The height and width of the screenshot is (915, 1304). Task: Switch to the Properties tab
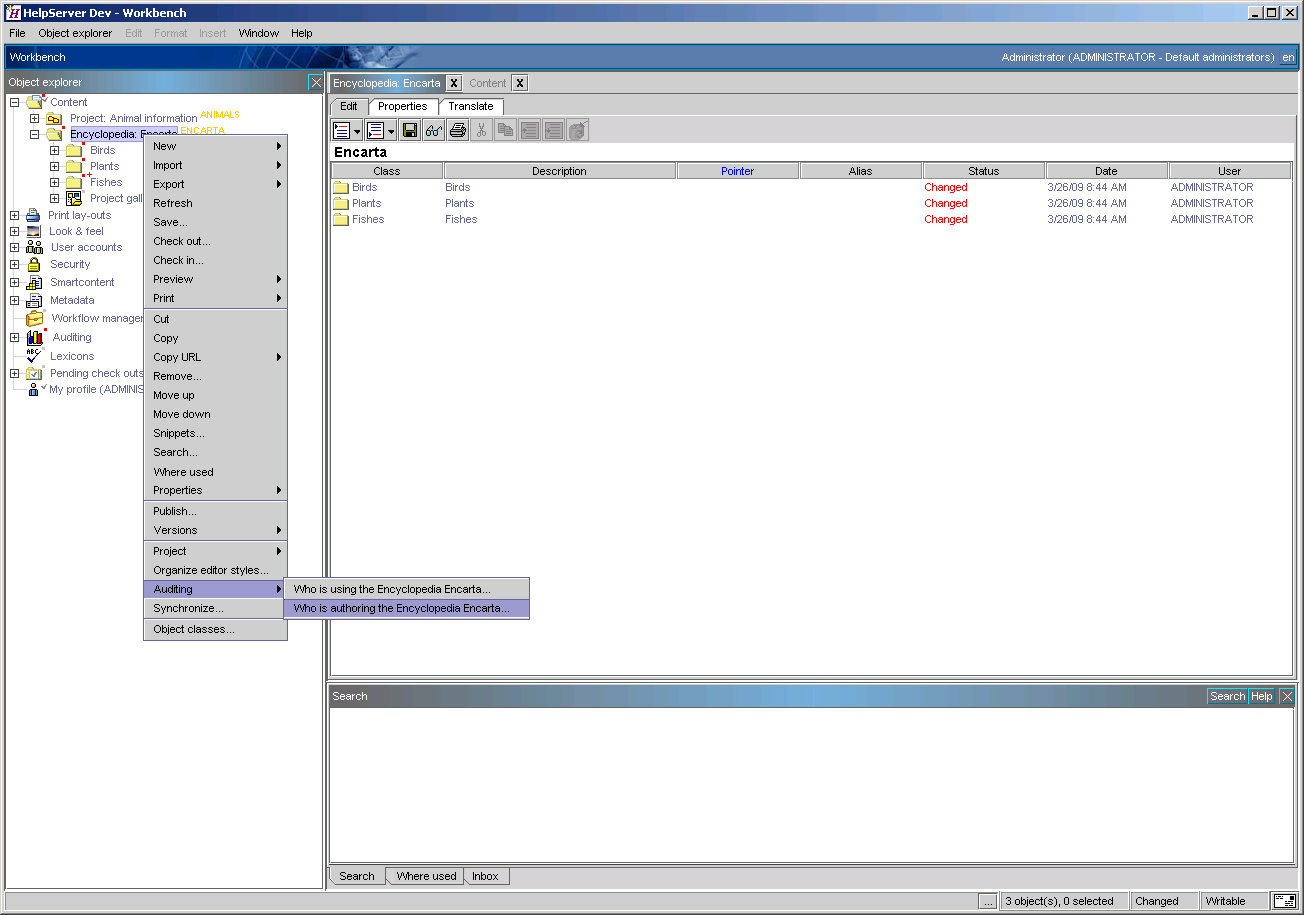[403, 106]
